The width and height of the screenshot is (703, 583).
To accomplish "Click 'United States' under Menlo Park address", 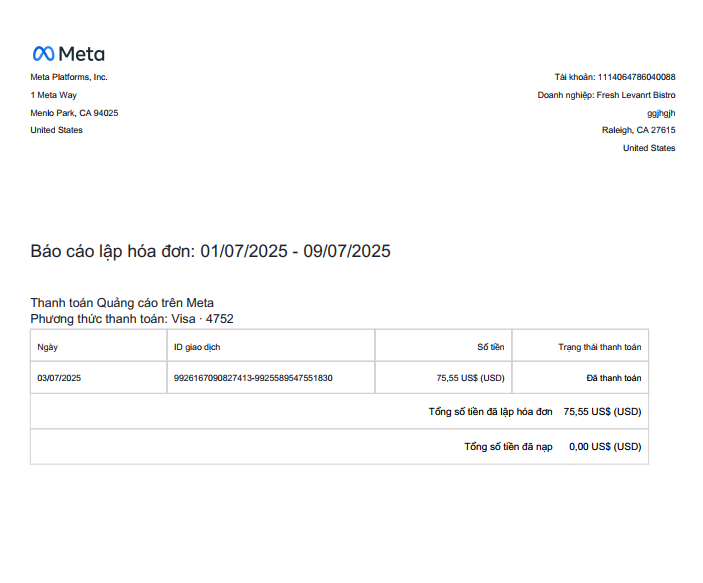I will [56, 130].
